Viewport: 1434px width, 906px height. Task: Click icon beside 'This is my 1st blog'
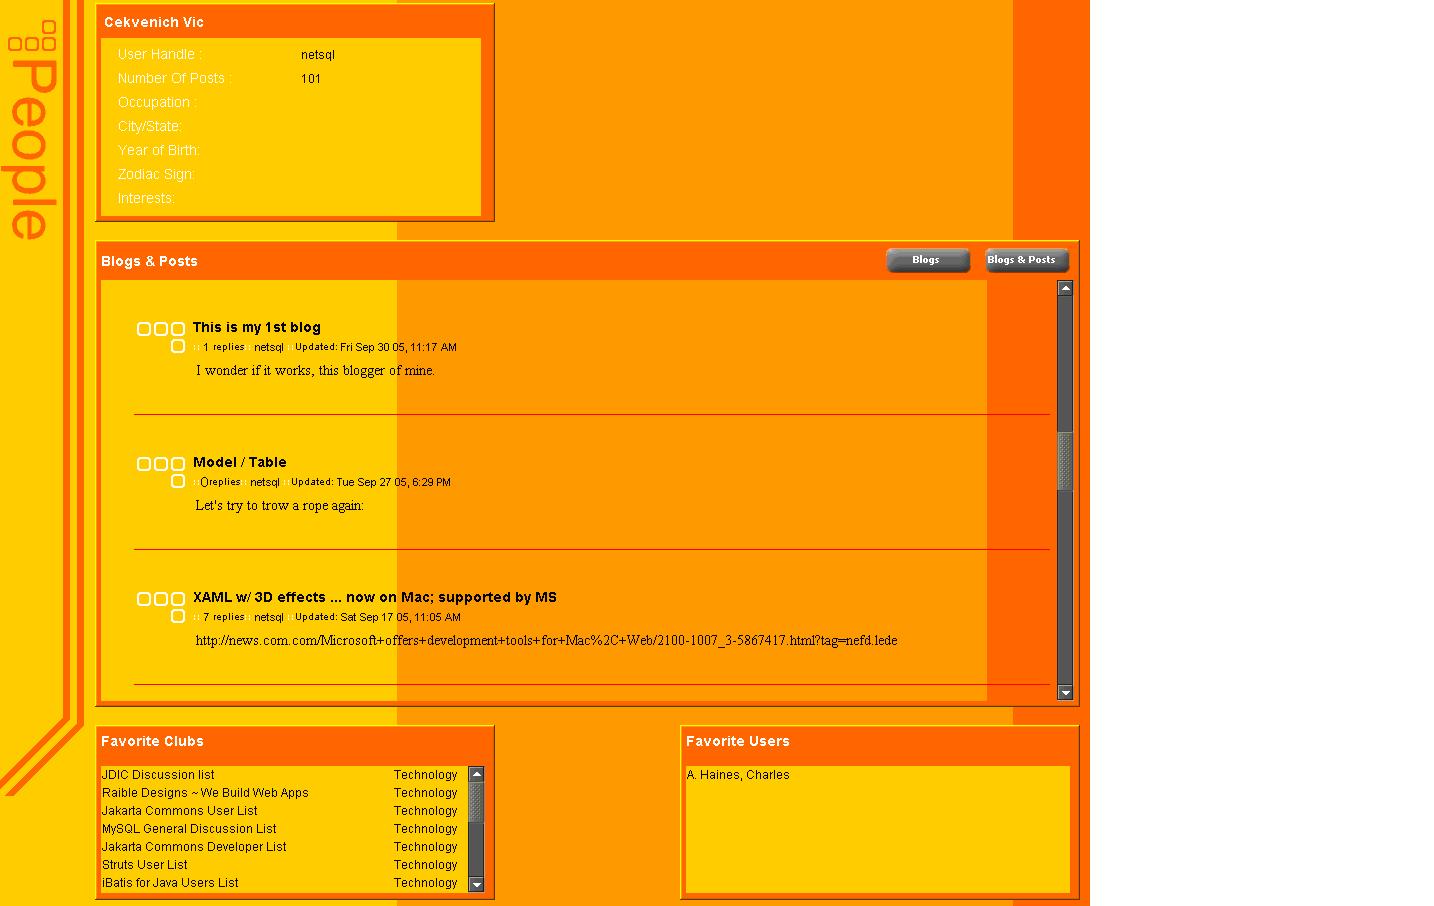[x=161, y=336]
